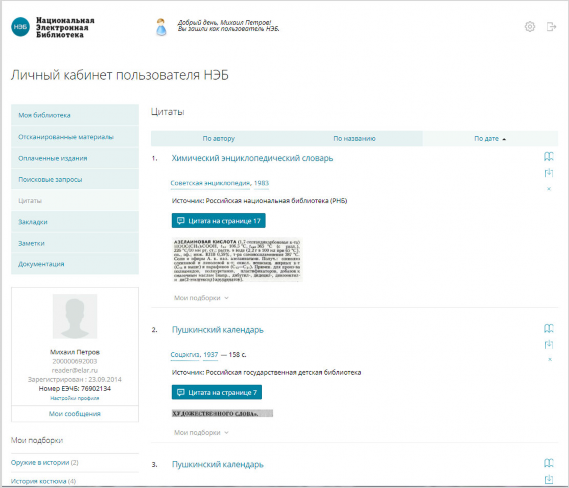Click the user avatar icon in header

click(x=161, y=27)
